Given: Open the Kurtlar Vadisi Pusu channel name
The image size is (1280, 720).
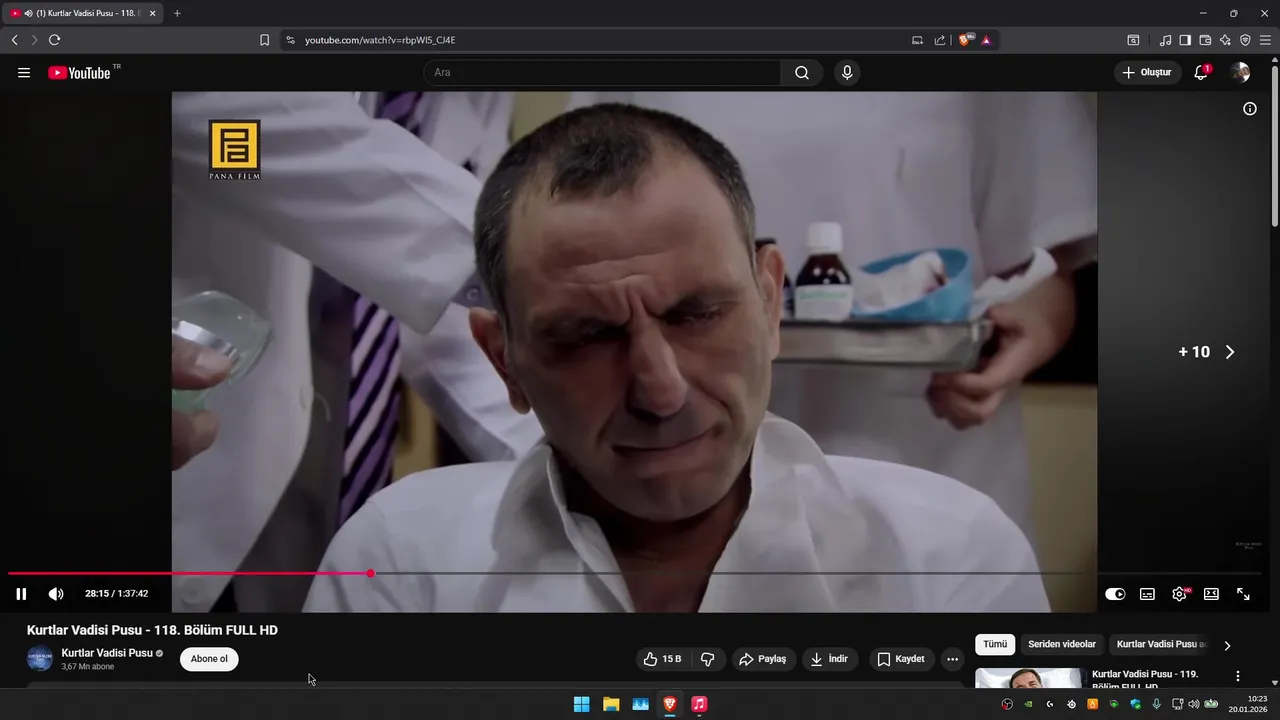Looking at the screenshot, I should (107, 653).
